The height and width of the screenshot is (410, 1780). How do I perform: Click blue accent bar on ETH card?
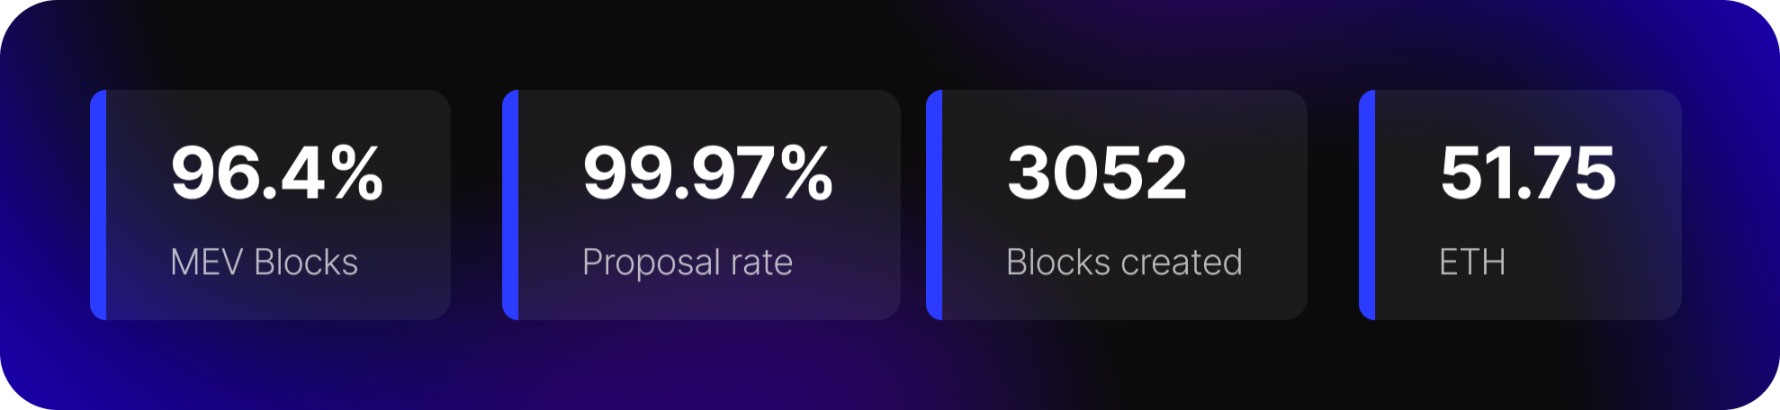coord(1367,205)
